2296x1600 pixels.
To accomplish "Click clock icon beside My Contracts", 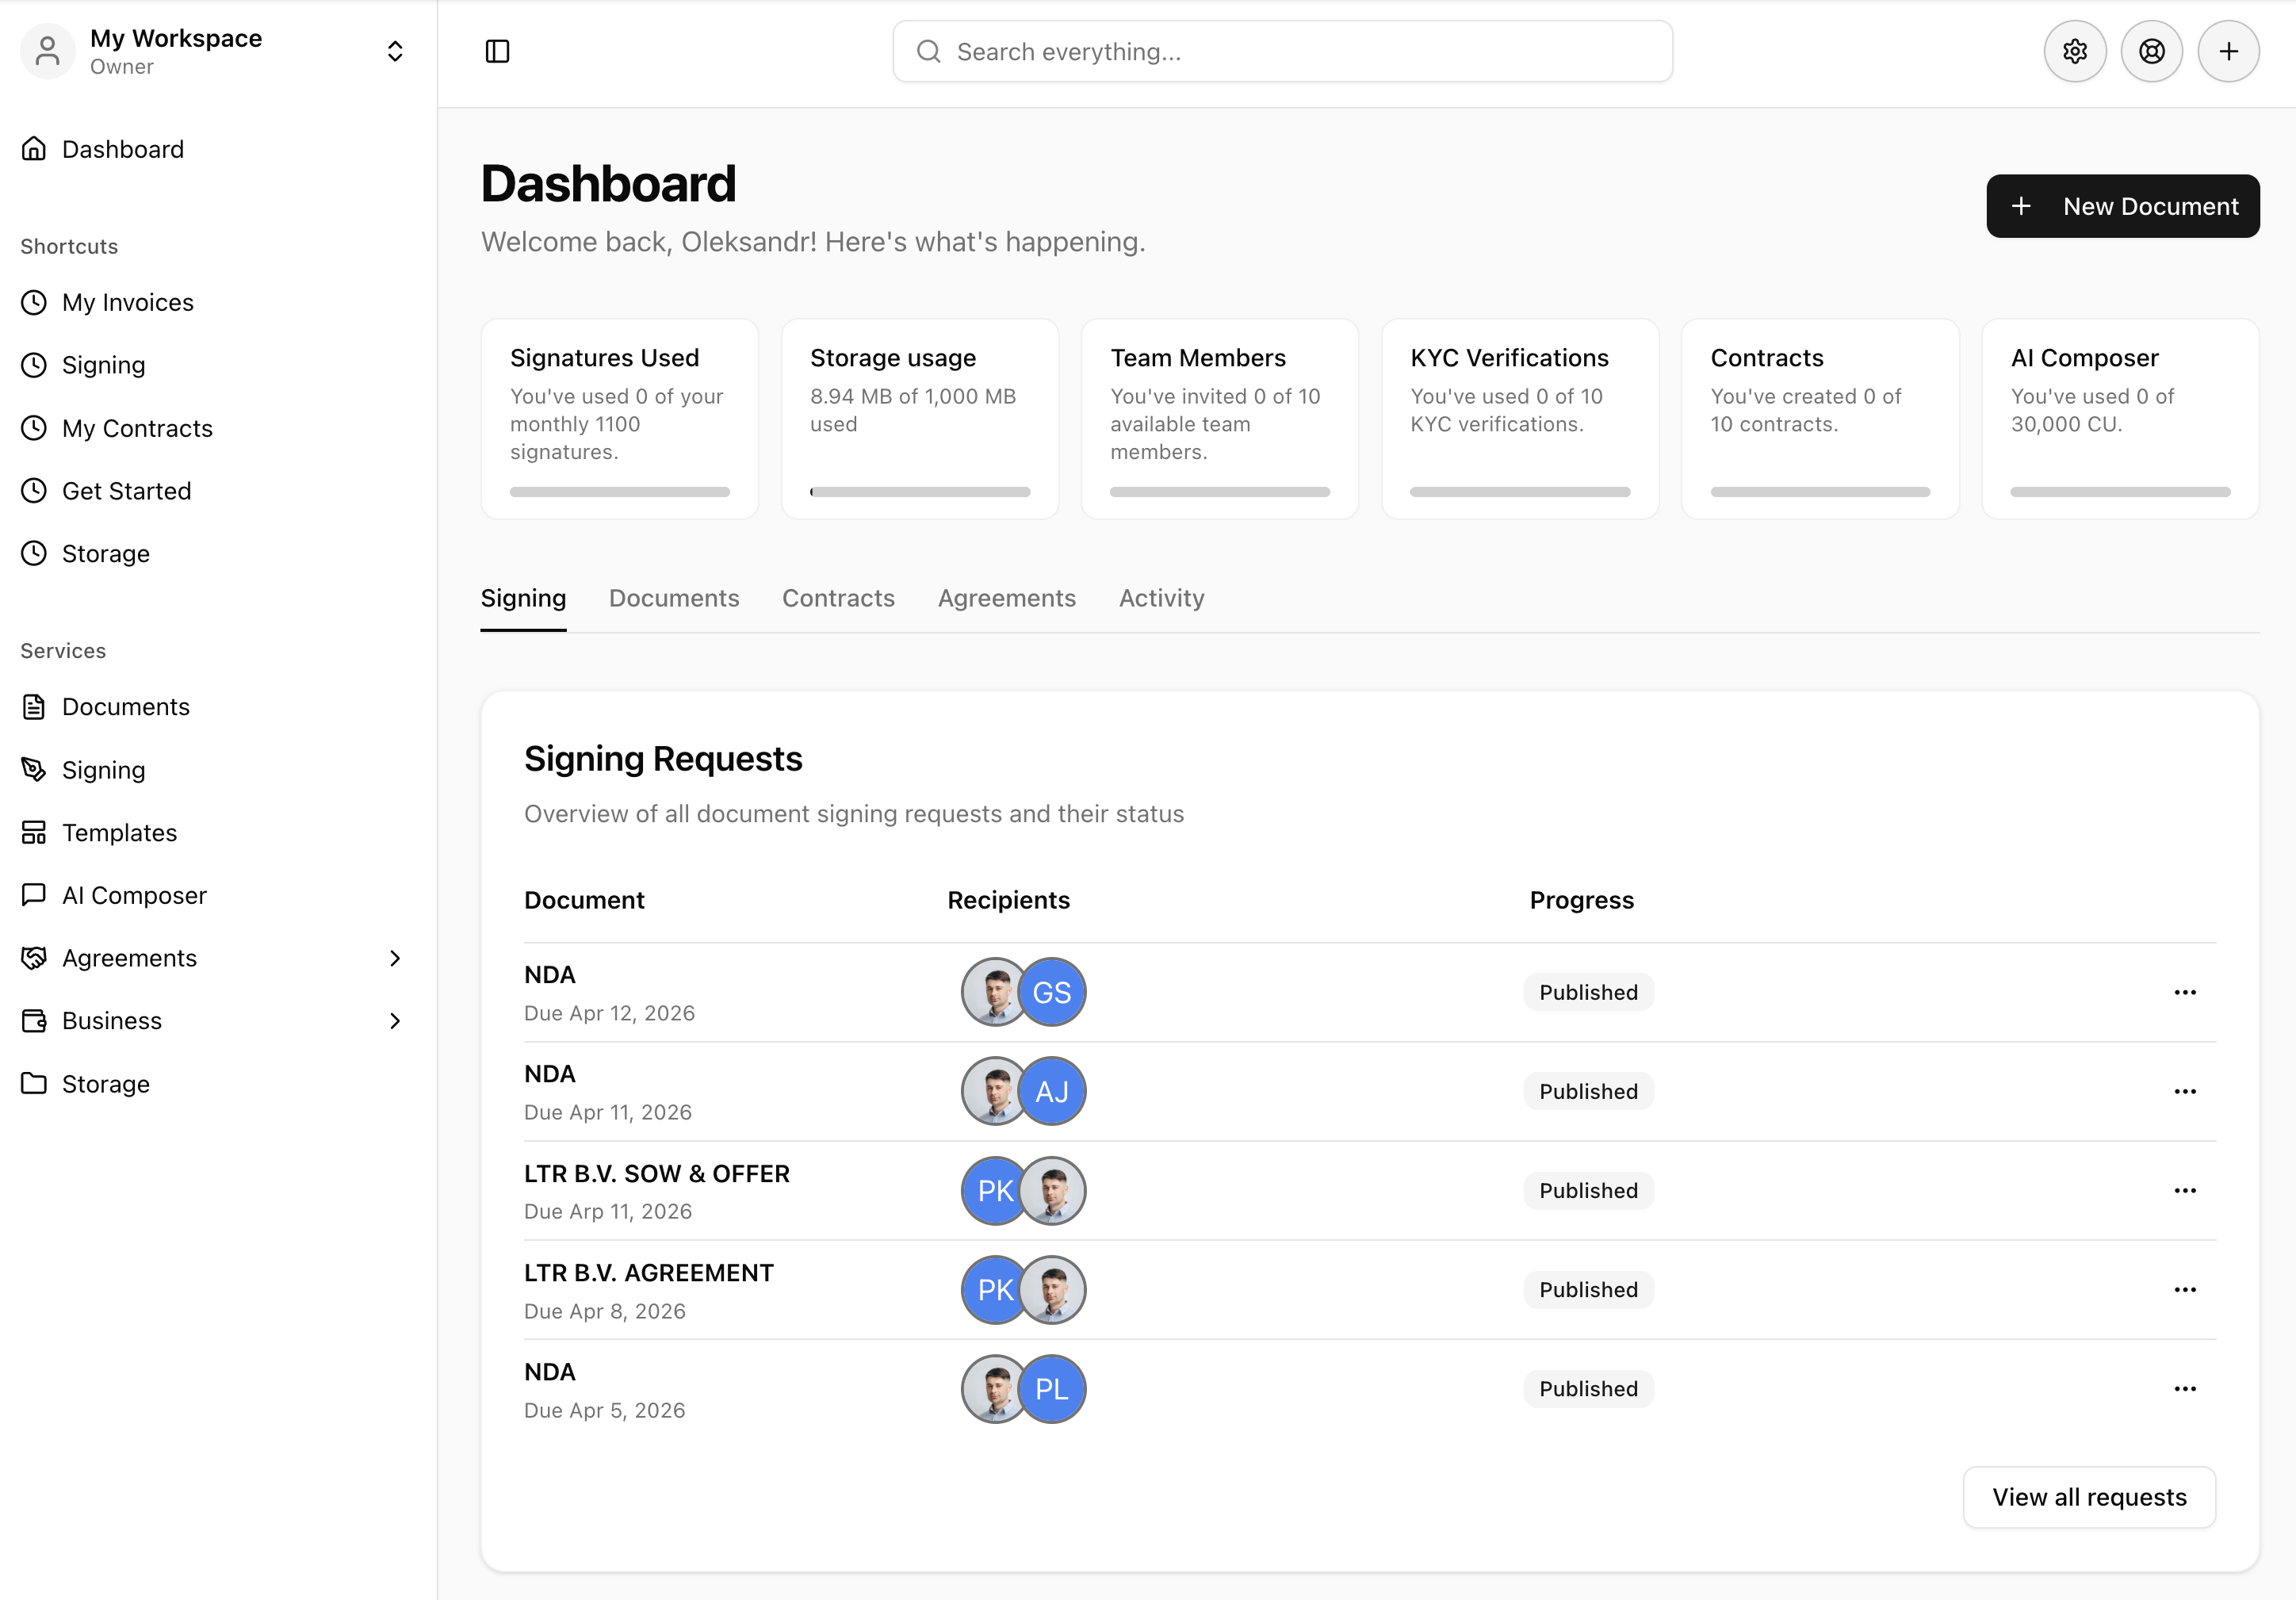I will click(34, 428).
